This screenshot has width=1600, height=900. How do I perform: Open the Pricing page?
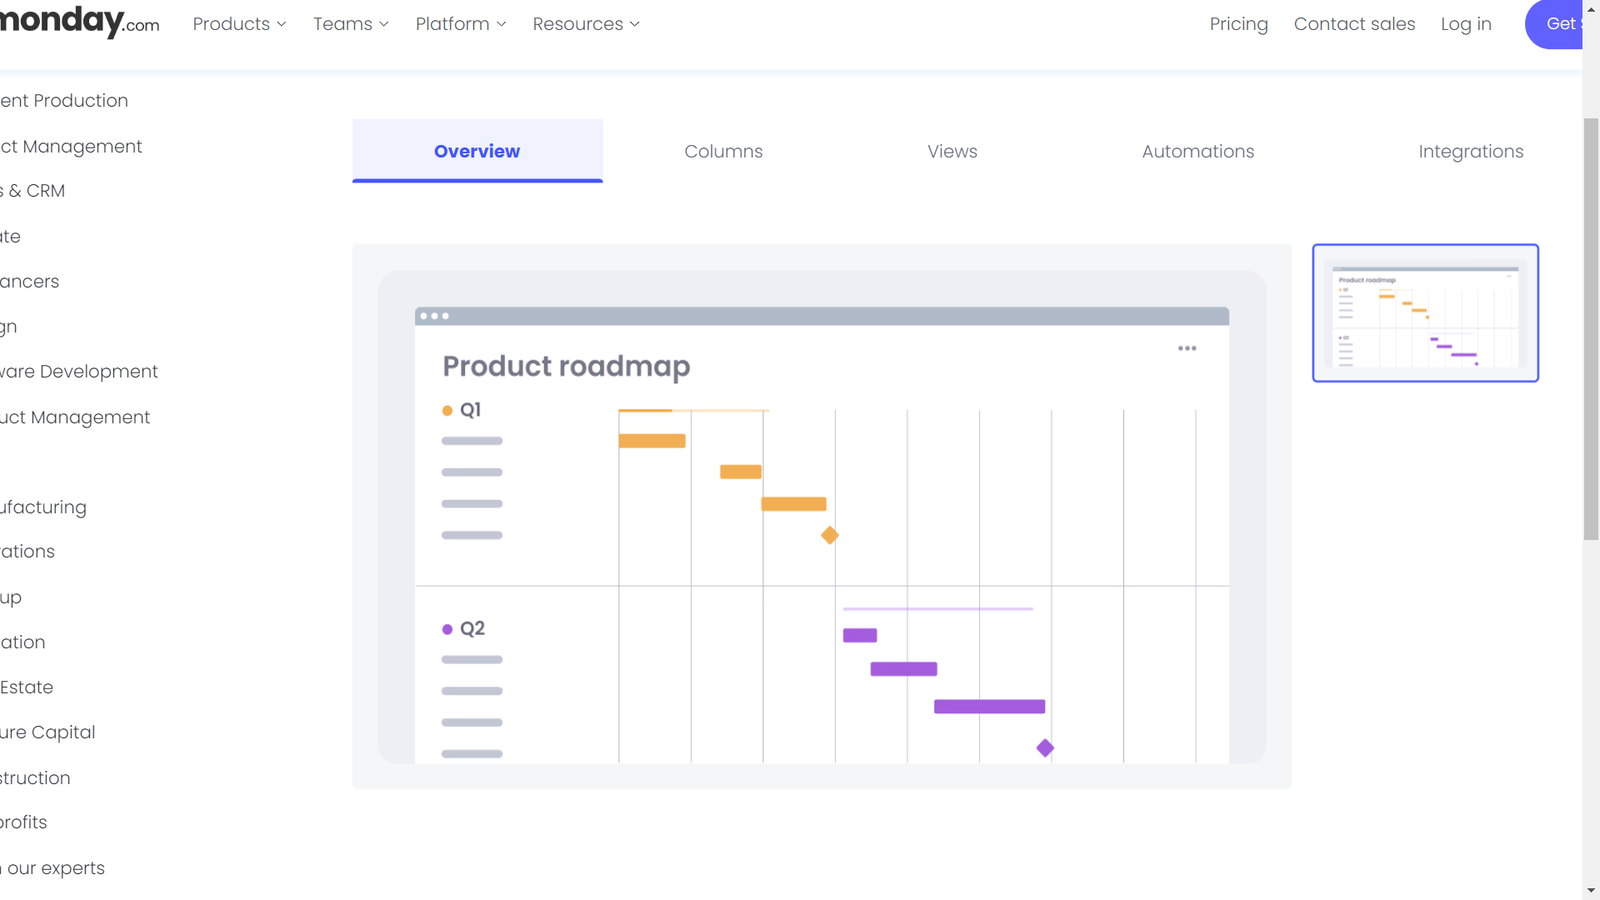[x=1238, y=24]
